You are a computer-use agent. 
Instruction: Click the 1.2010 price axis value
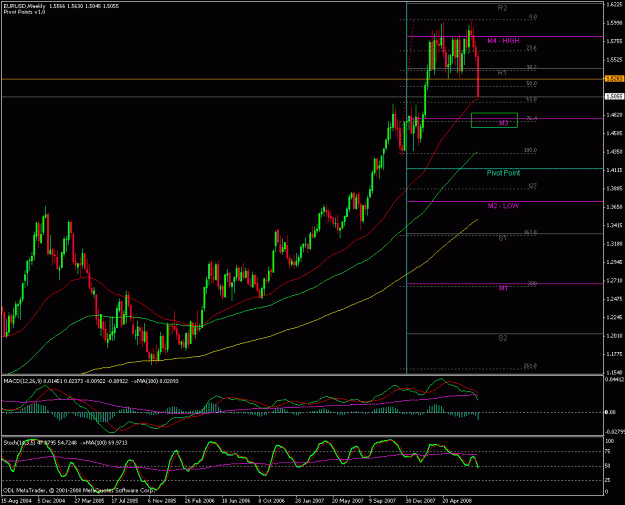click(x=614, y=336)
